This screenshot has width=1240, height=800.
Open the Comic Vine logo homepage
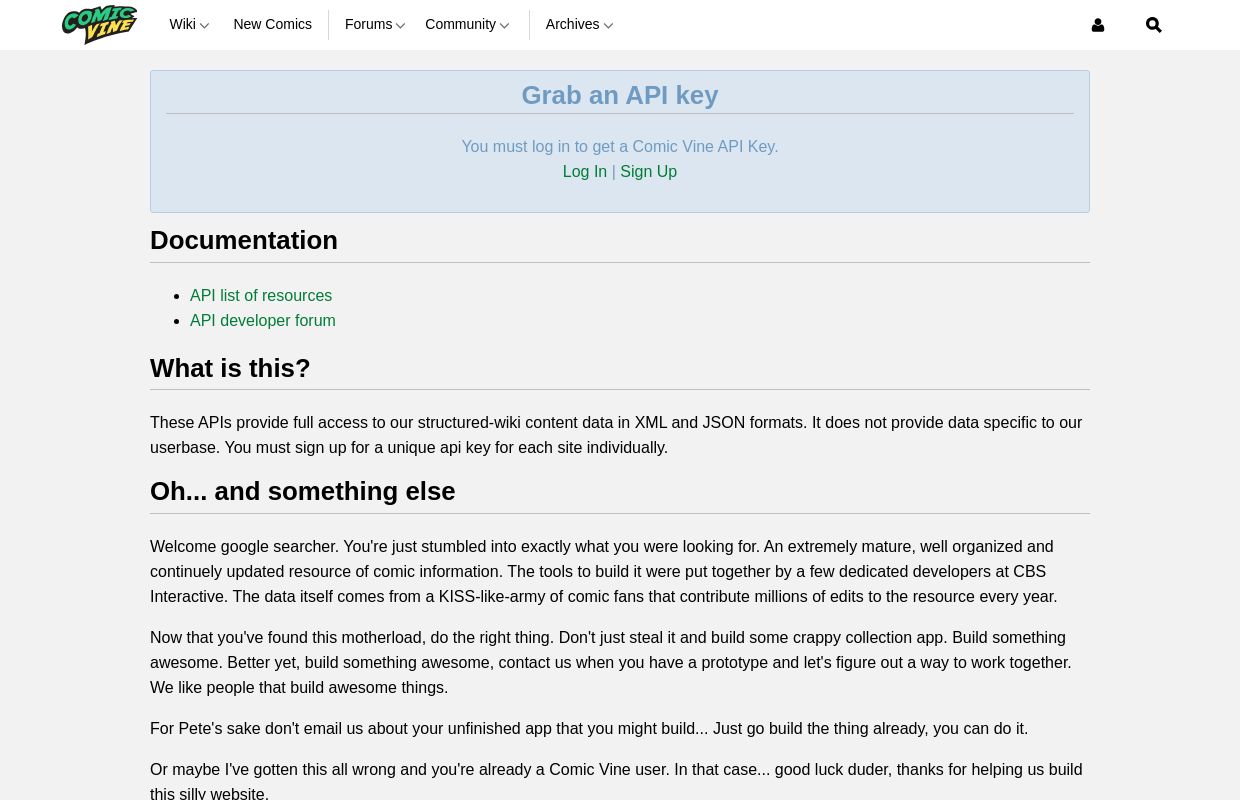pos(100,24)
